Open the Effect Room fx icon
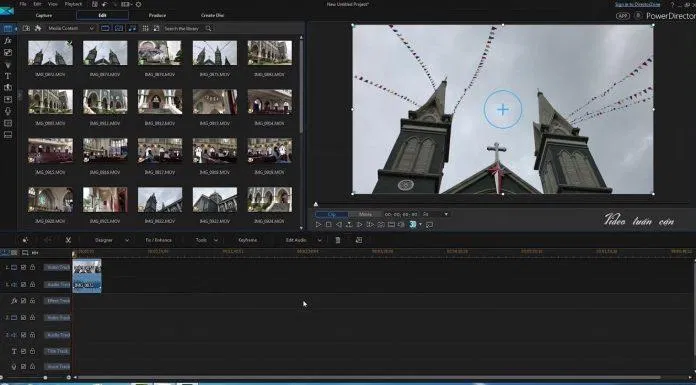Screen dimensions: 696x385 tap(8, 40)
